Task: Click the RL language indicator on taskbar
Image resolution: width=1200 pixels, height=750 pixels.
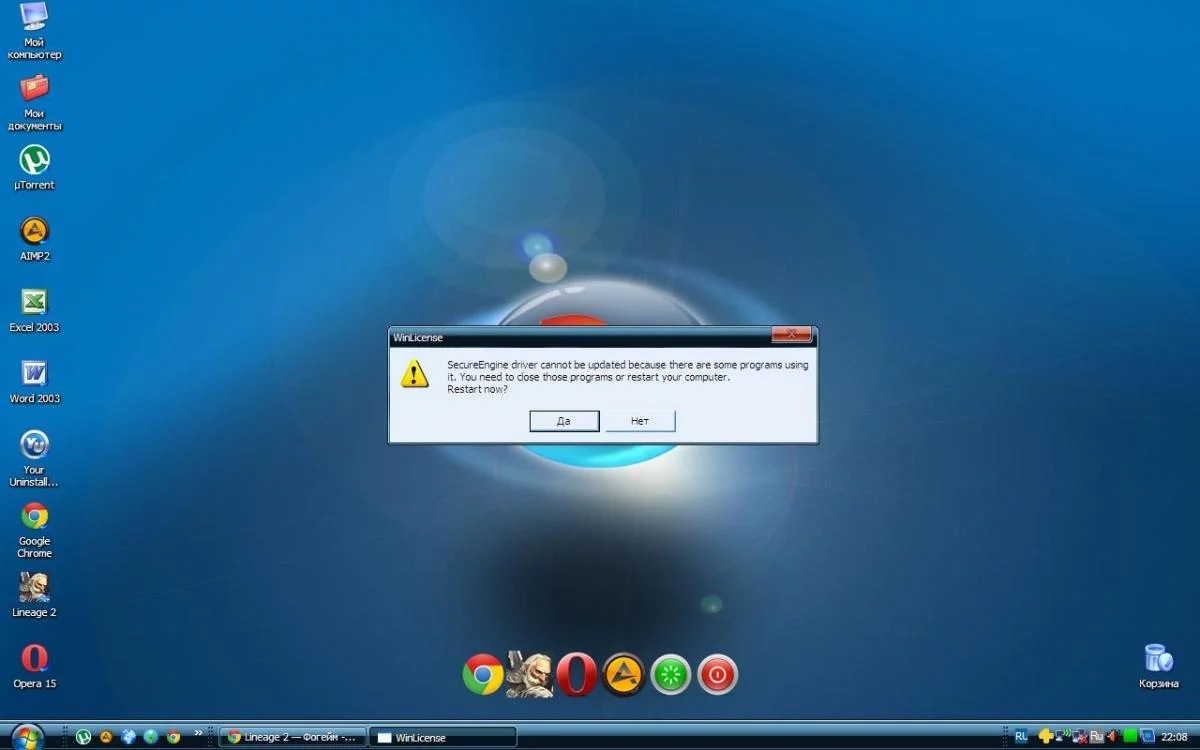Action: (1021, 736)
